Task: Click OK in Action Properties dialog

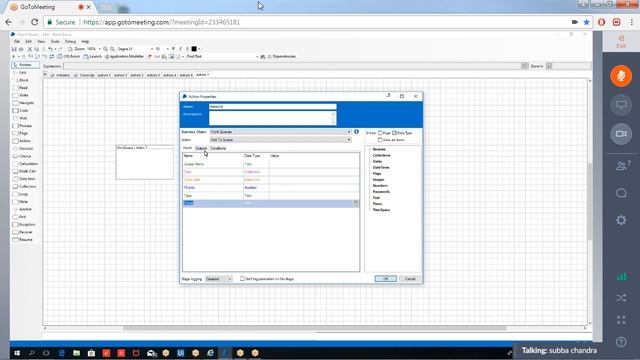Action: click(x=385, y=279)
